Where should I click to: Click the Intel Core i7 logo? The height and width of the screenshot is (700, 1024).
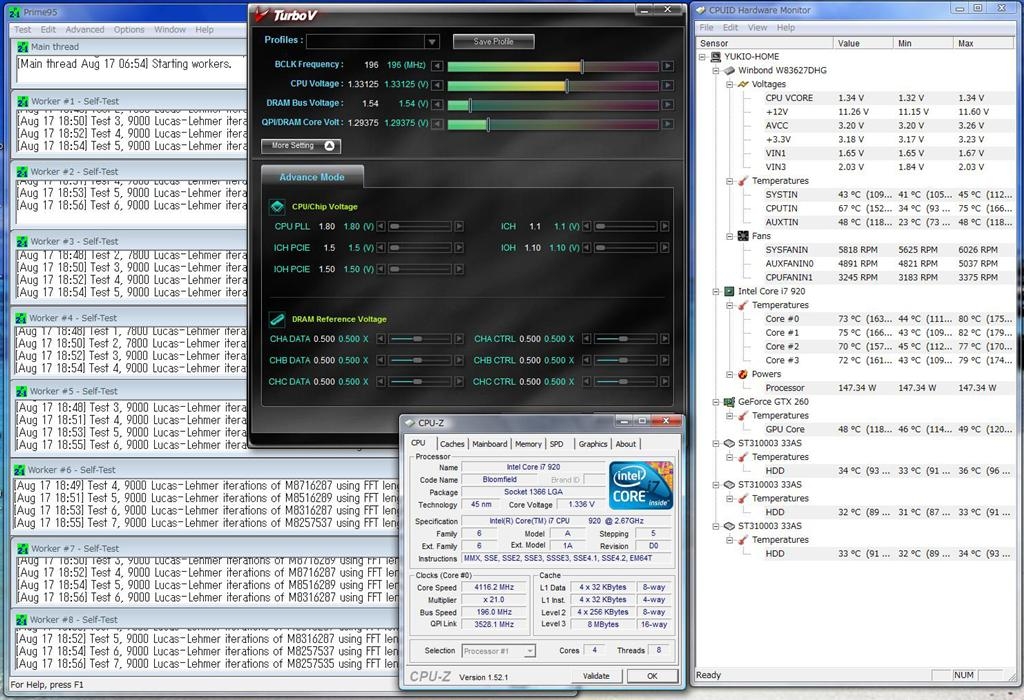640,485
